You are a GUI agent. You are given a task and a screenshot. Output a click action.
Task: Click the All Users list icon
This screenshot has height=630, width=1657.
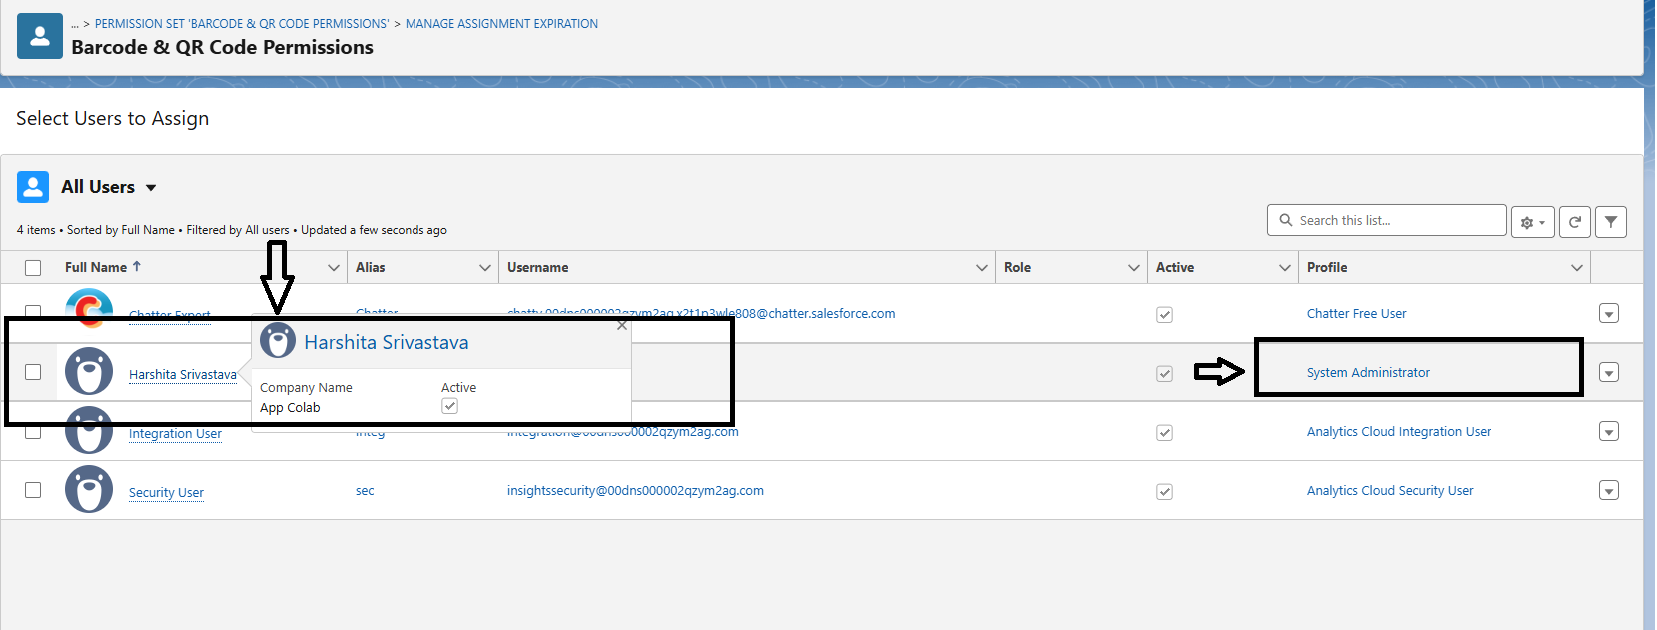(33, 187)
